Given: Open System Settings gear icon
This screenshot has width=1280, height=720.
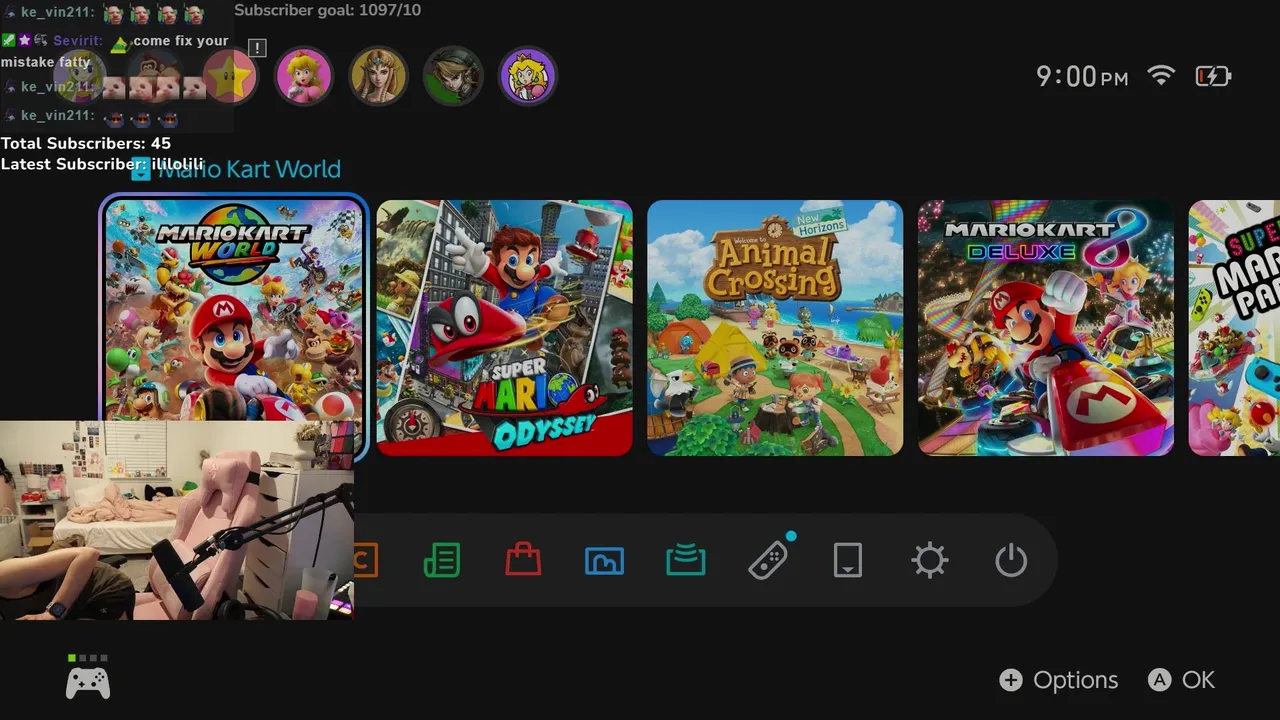Looking at the screenshot, I should point(930,561).
